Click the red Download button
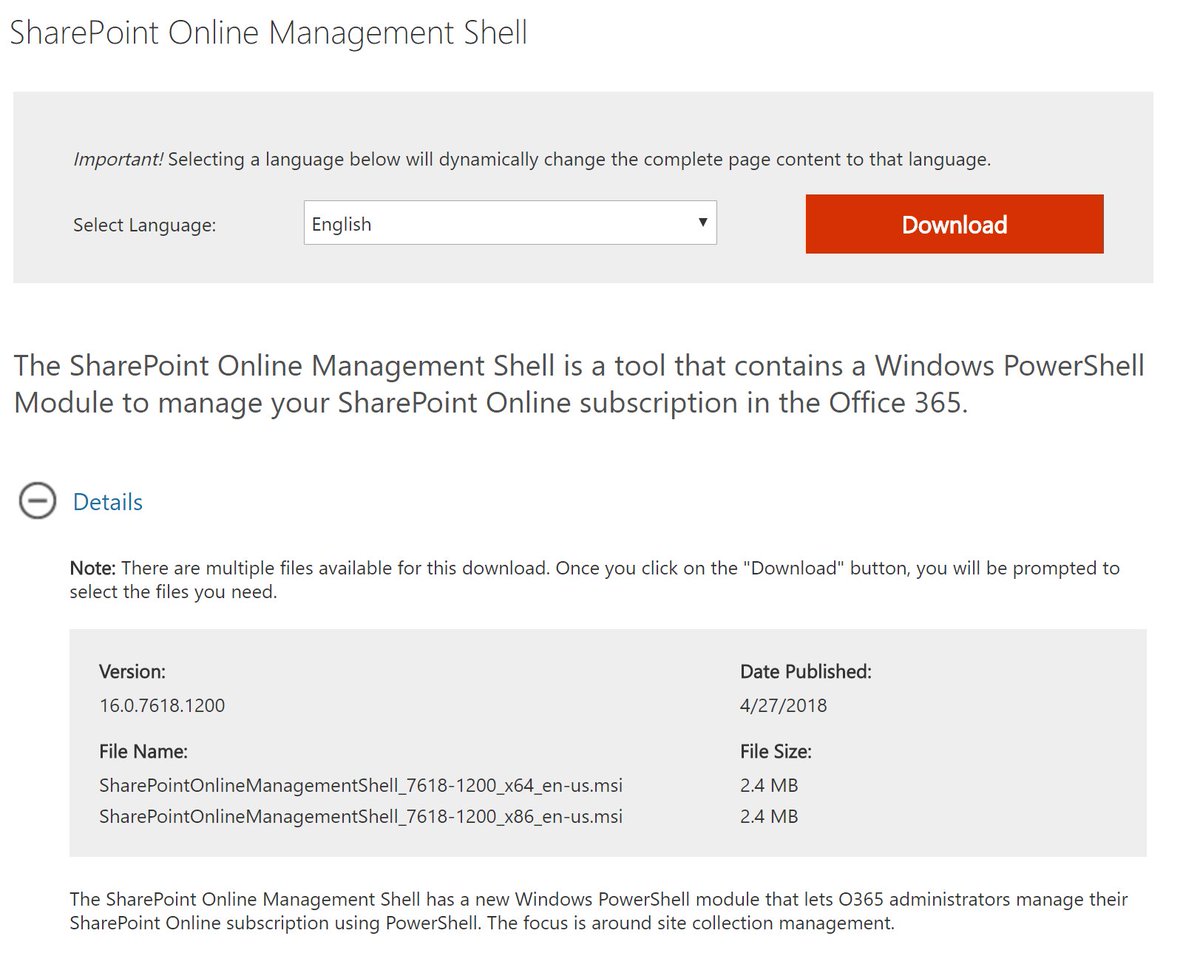Screen dimensions: 1200x970 [x=954, y=224]
